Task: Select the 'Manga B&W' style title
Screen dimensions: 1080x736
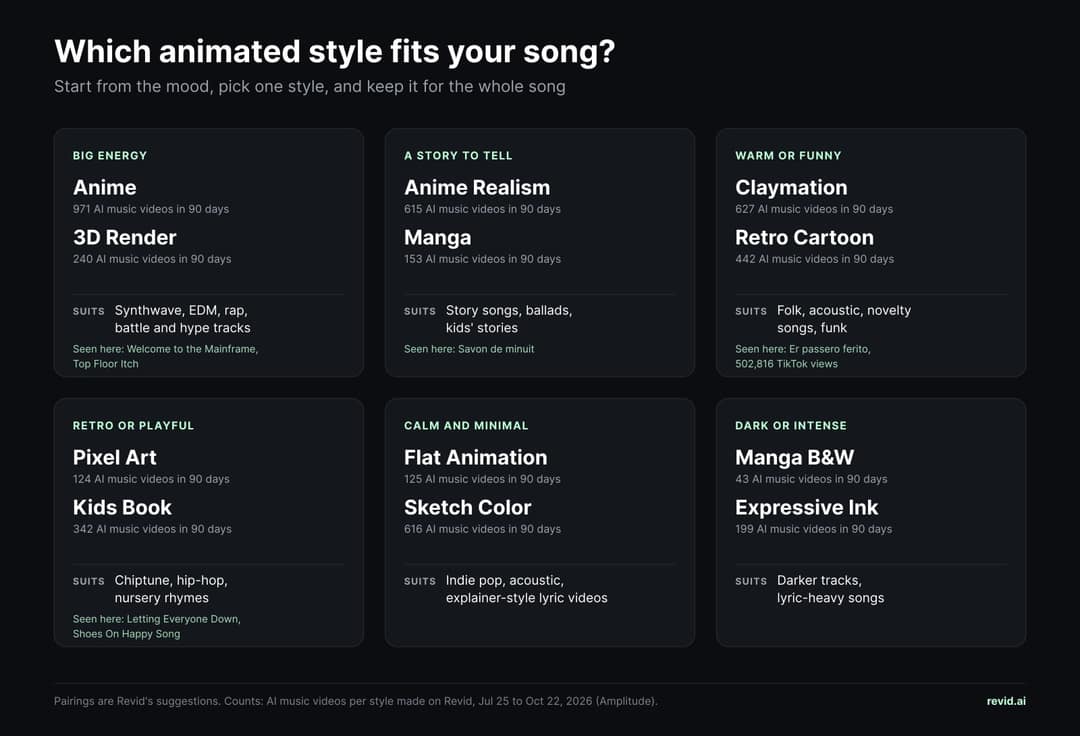Action: [x=795, y=457]
